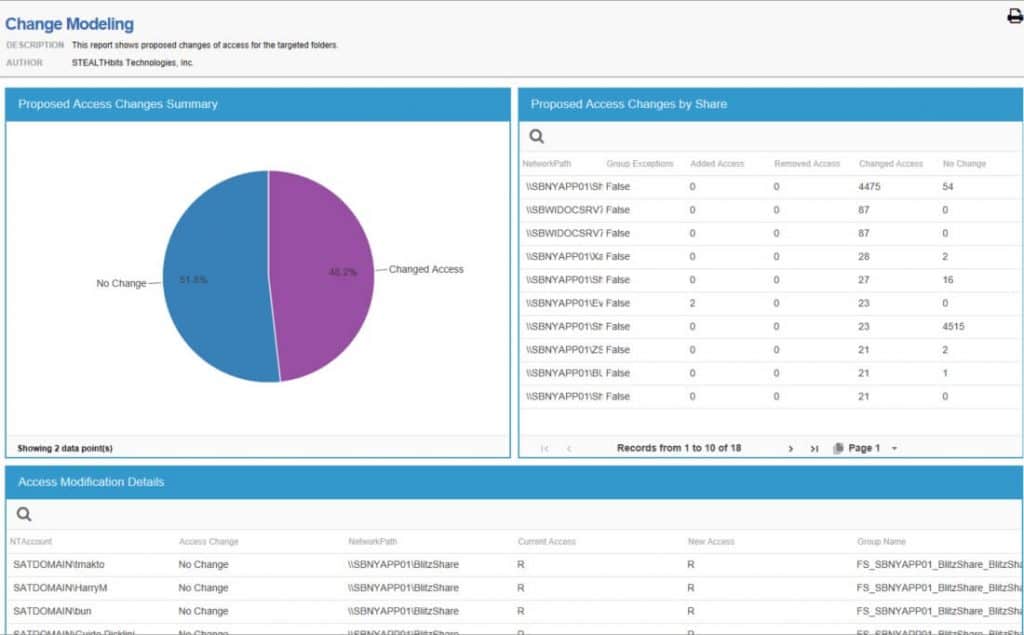
Task: Select the \\SBNYAPP01\BL share row path
Action: (564, 373)
